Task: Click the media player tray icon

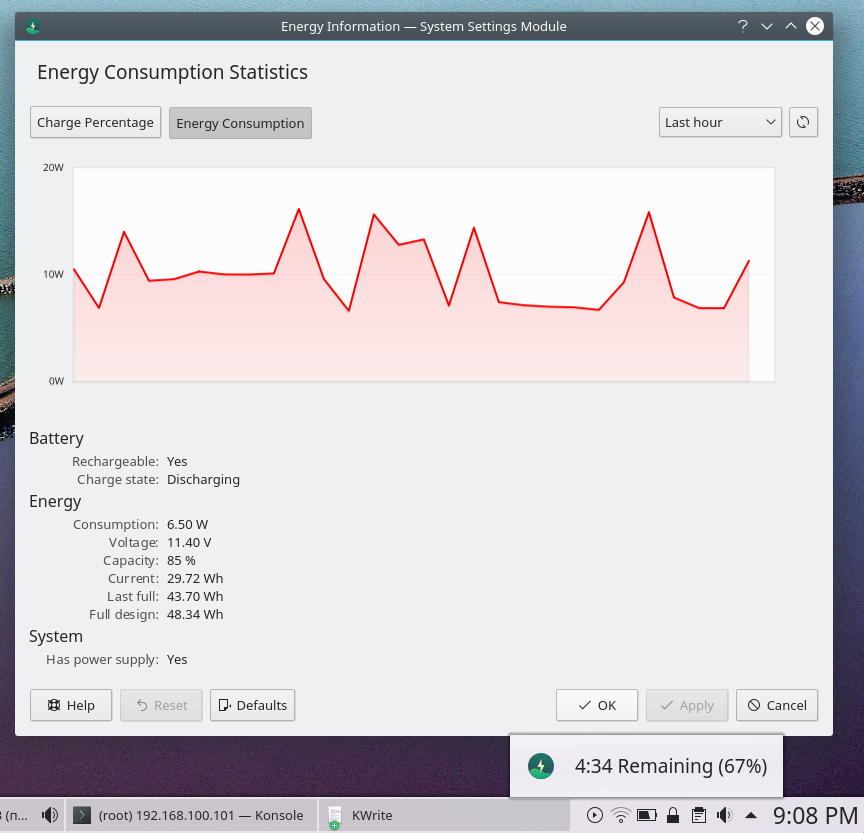Action: point(595,815)
